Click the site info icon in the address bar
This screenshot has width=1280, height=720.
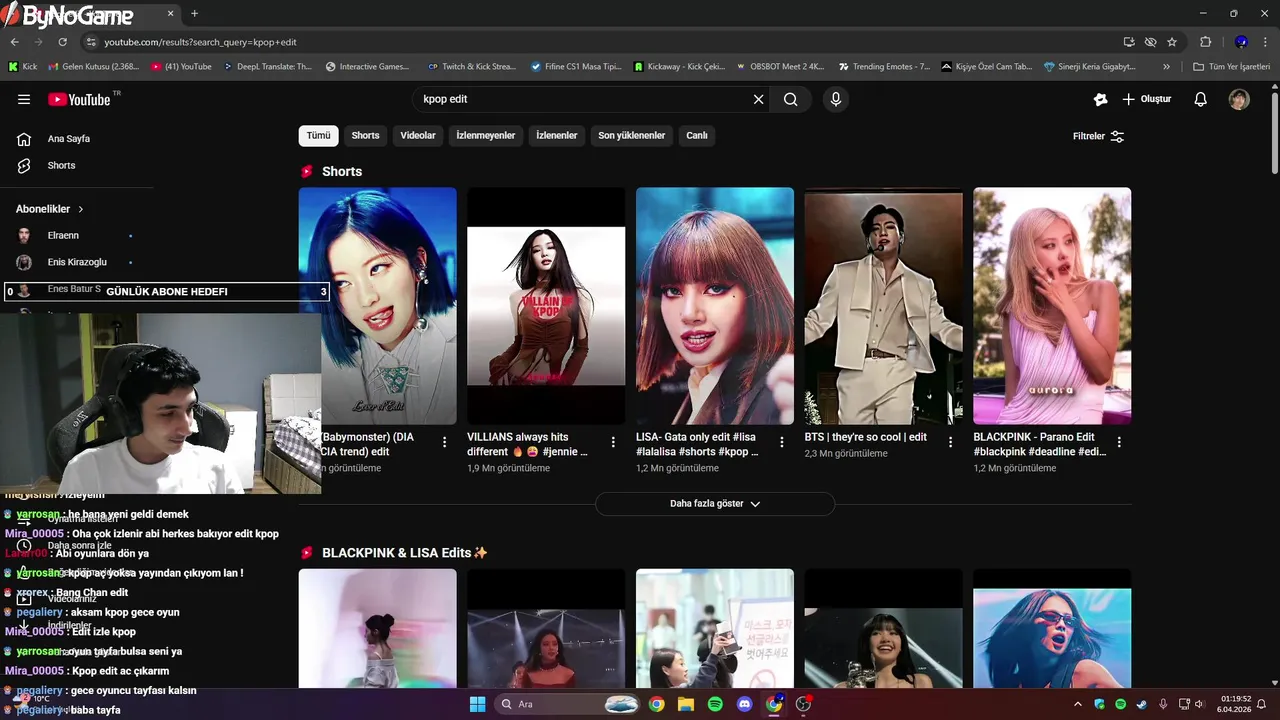91,42
